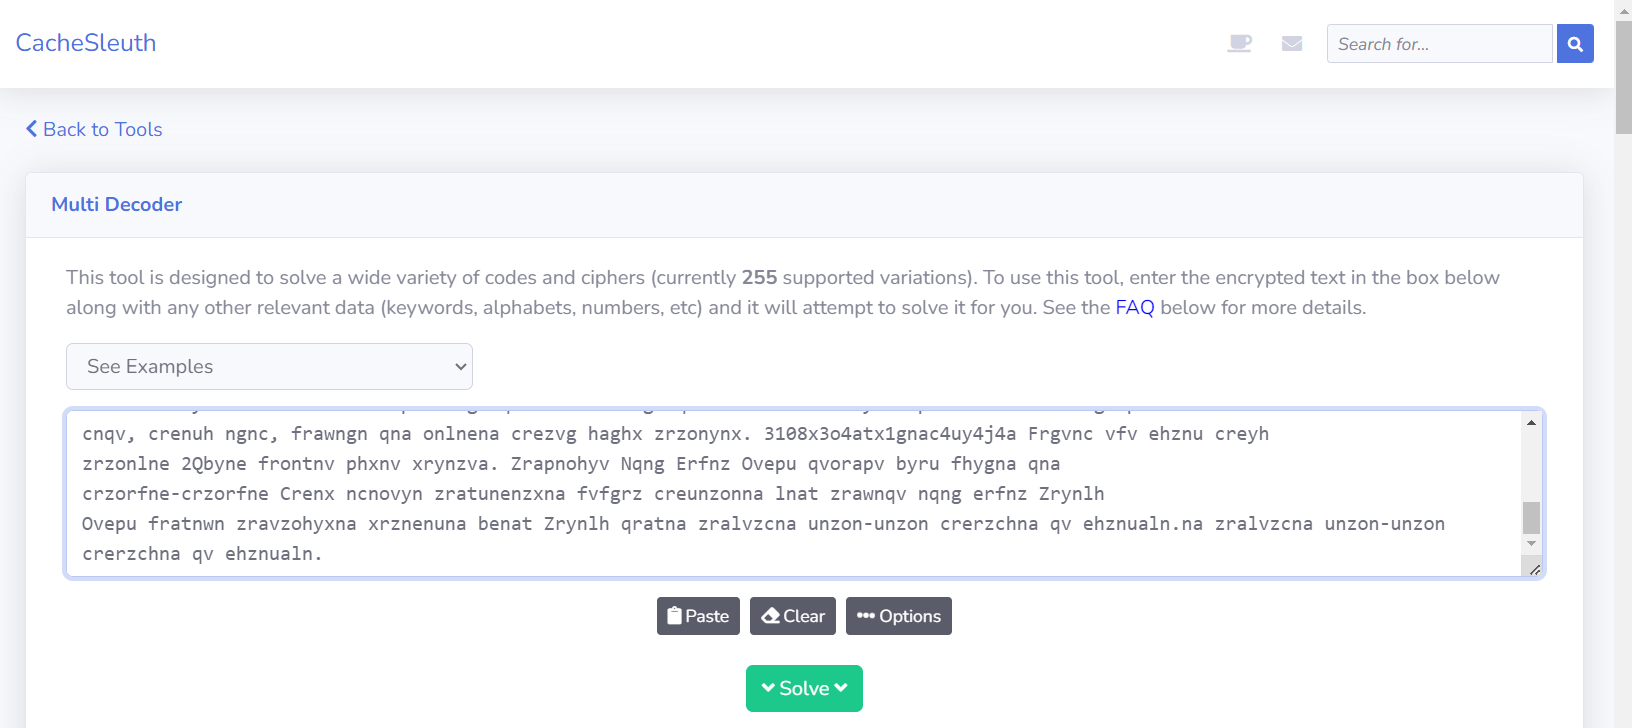The image size is (1632, 728).
Task: Open the FAQ link
Action: pyautogui.click(x=1134, y=307)
